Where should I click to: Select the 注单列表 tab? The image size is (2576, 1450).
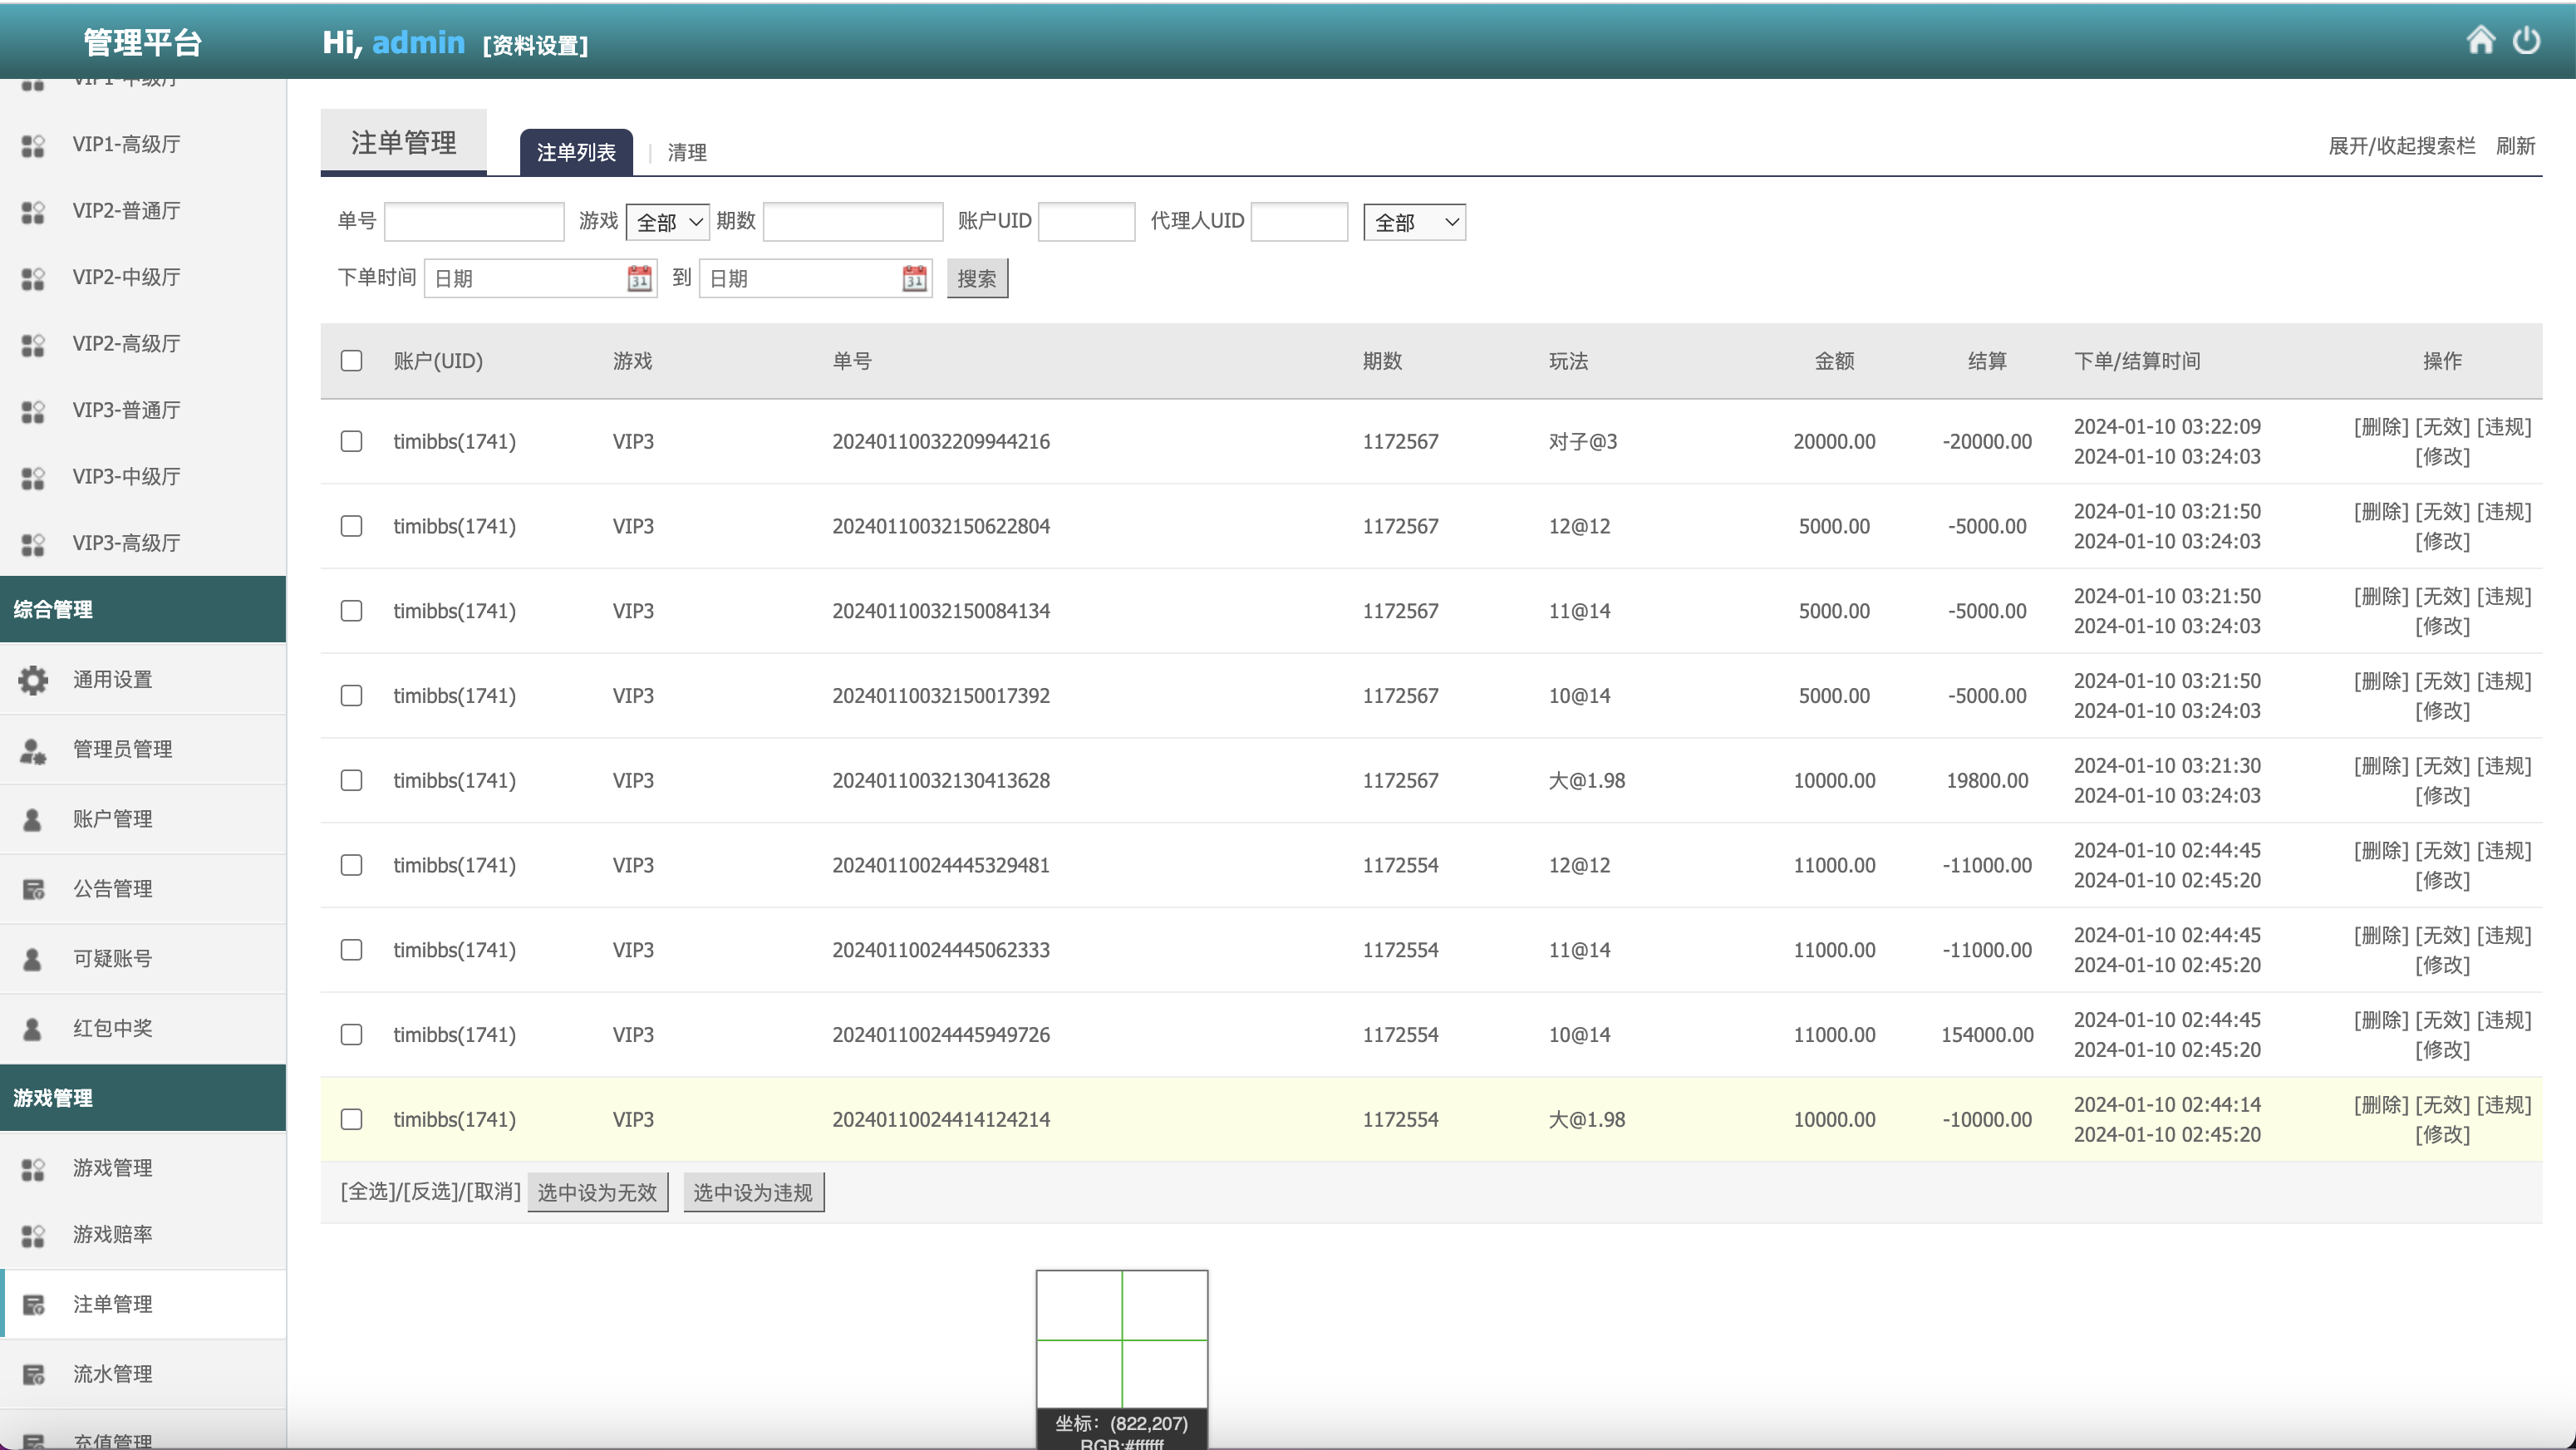tap(576, 152)
